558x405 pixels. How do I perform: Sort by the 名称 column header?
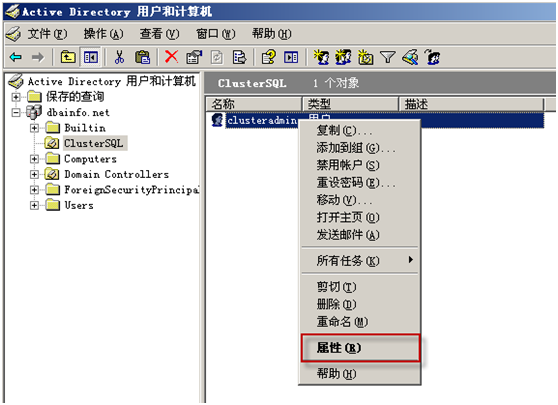pos(253,104)
